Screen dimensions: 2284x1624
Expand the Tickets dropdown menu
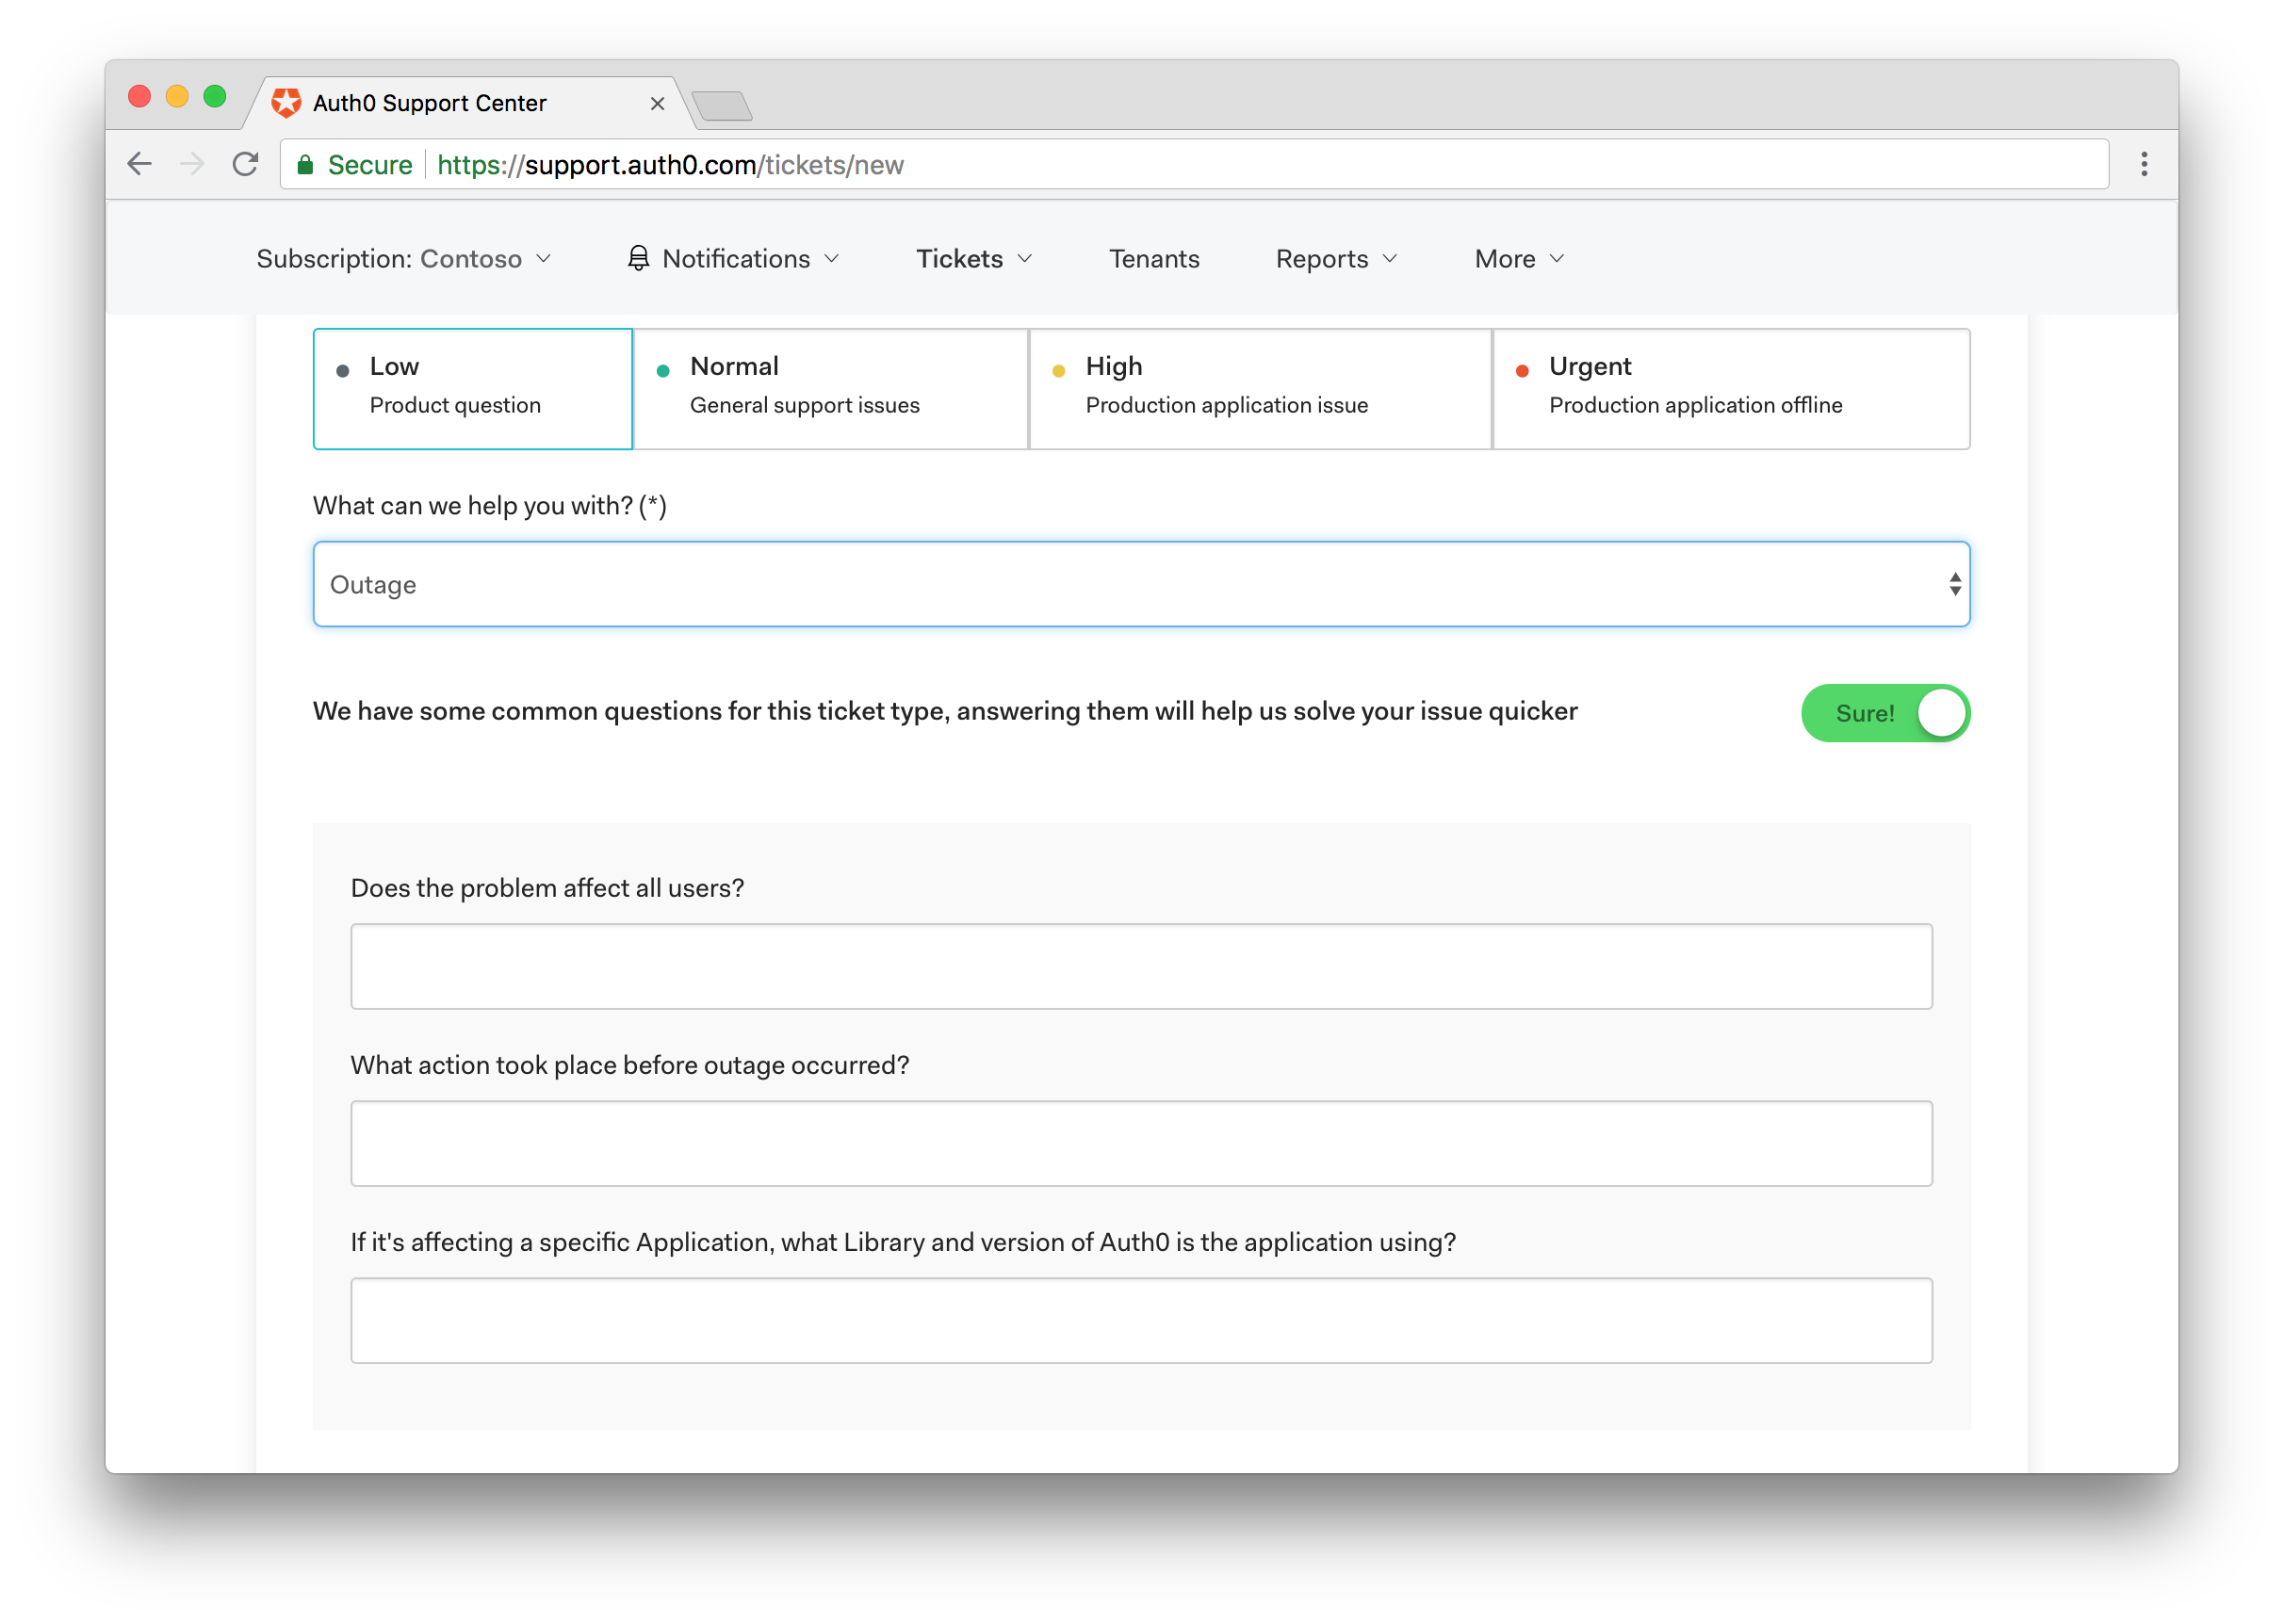coord(972,258)
